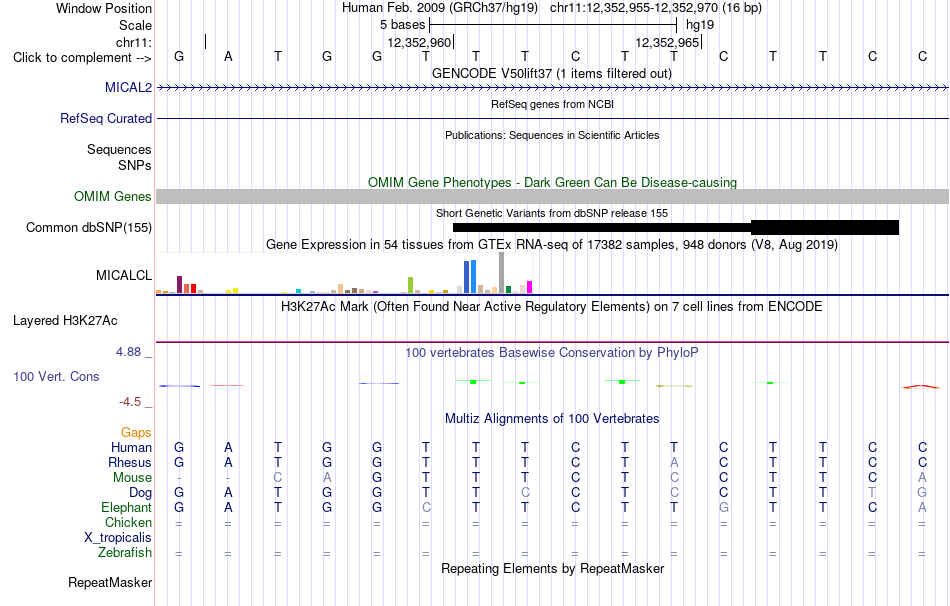Screen dimensions: 950x606
Task: Click the last C base in sequence row
Action: click(x=922, y=56)
